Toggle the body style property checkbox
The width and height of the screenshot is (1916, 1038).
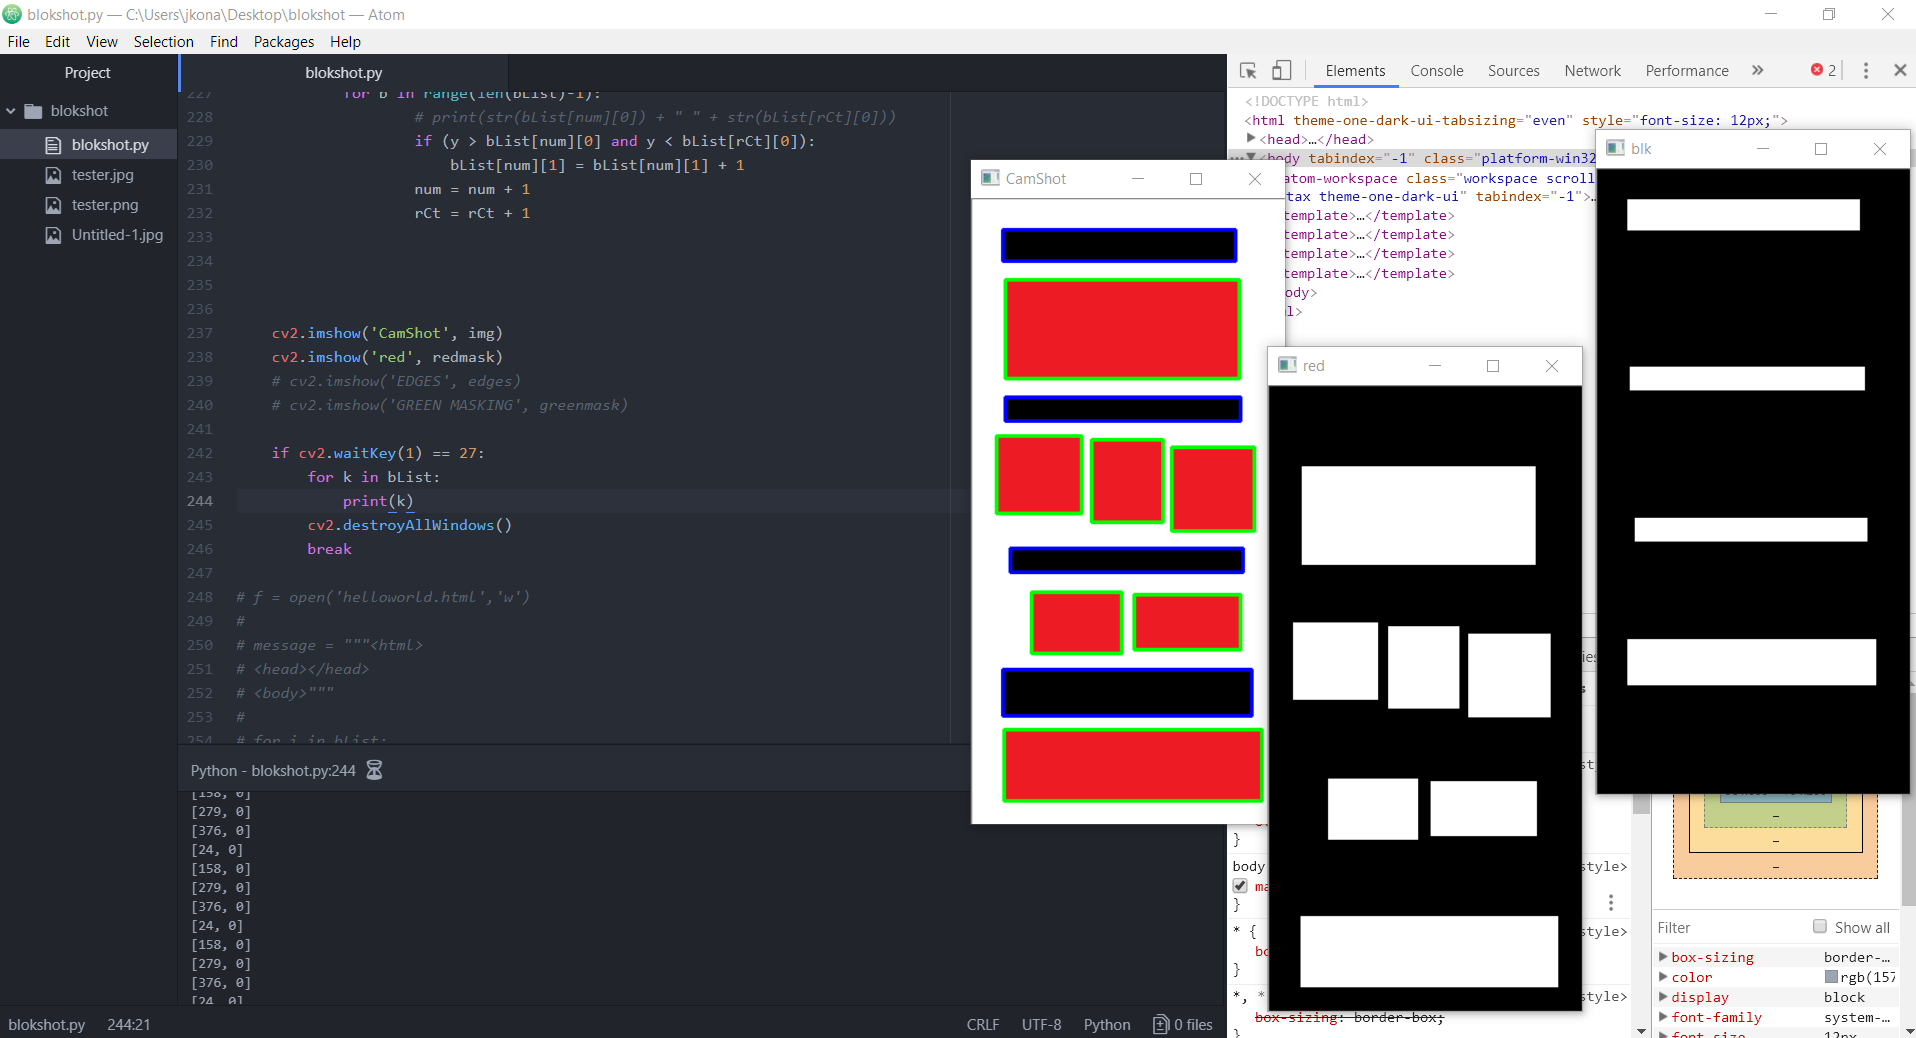click(x=1240, y=886)
